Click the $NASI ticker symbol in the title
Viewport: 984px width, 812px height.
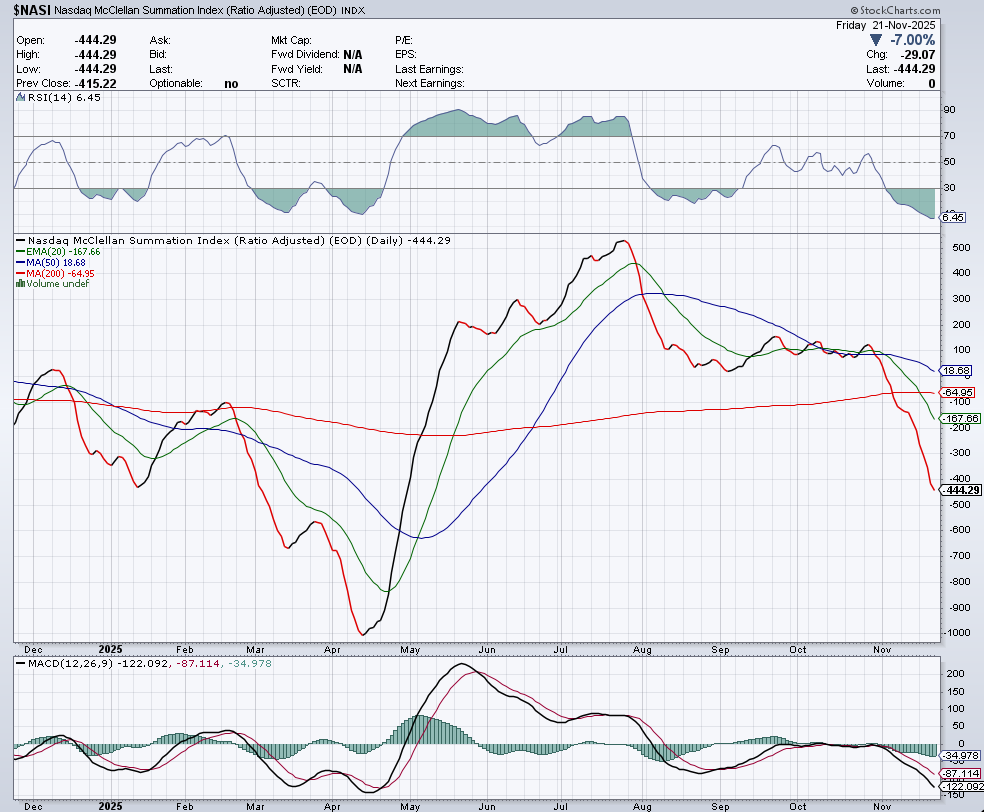coord(32,10)
